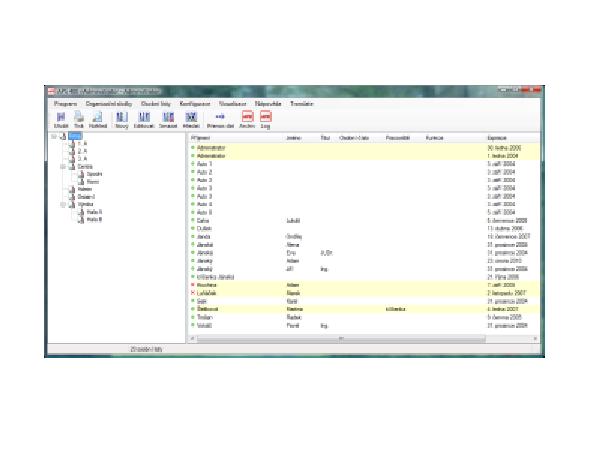Click the Hledat search toolbar icon
600x450 pixels.
(x=191, y=116)
